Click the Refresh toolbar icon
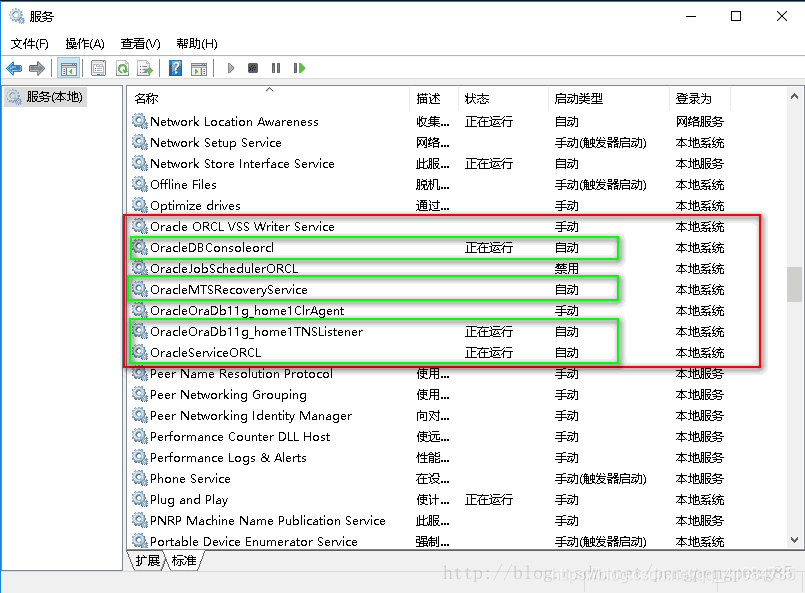Viewport: 805px width, 593px height. 122,68
